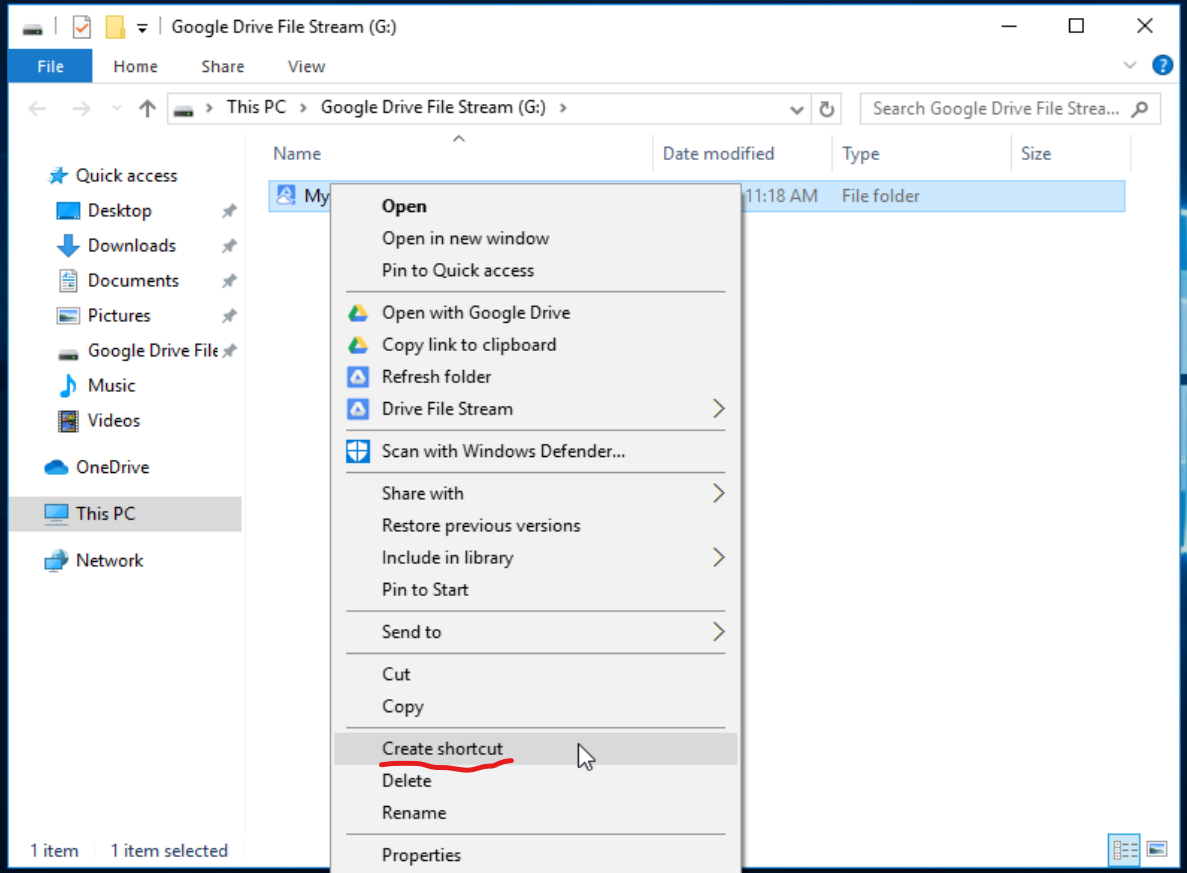Viewport: 1187px width, 873px height.
Task: Switch to Large icons view in status bar
Action: 1157,850
